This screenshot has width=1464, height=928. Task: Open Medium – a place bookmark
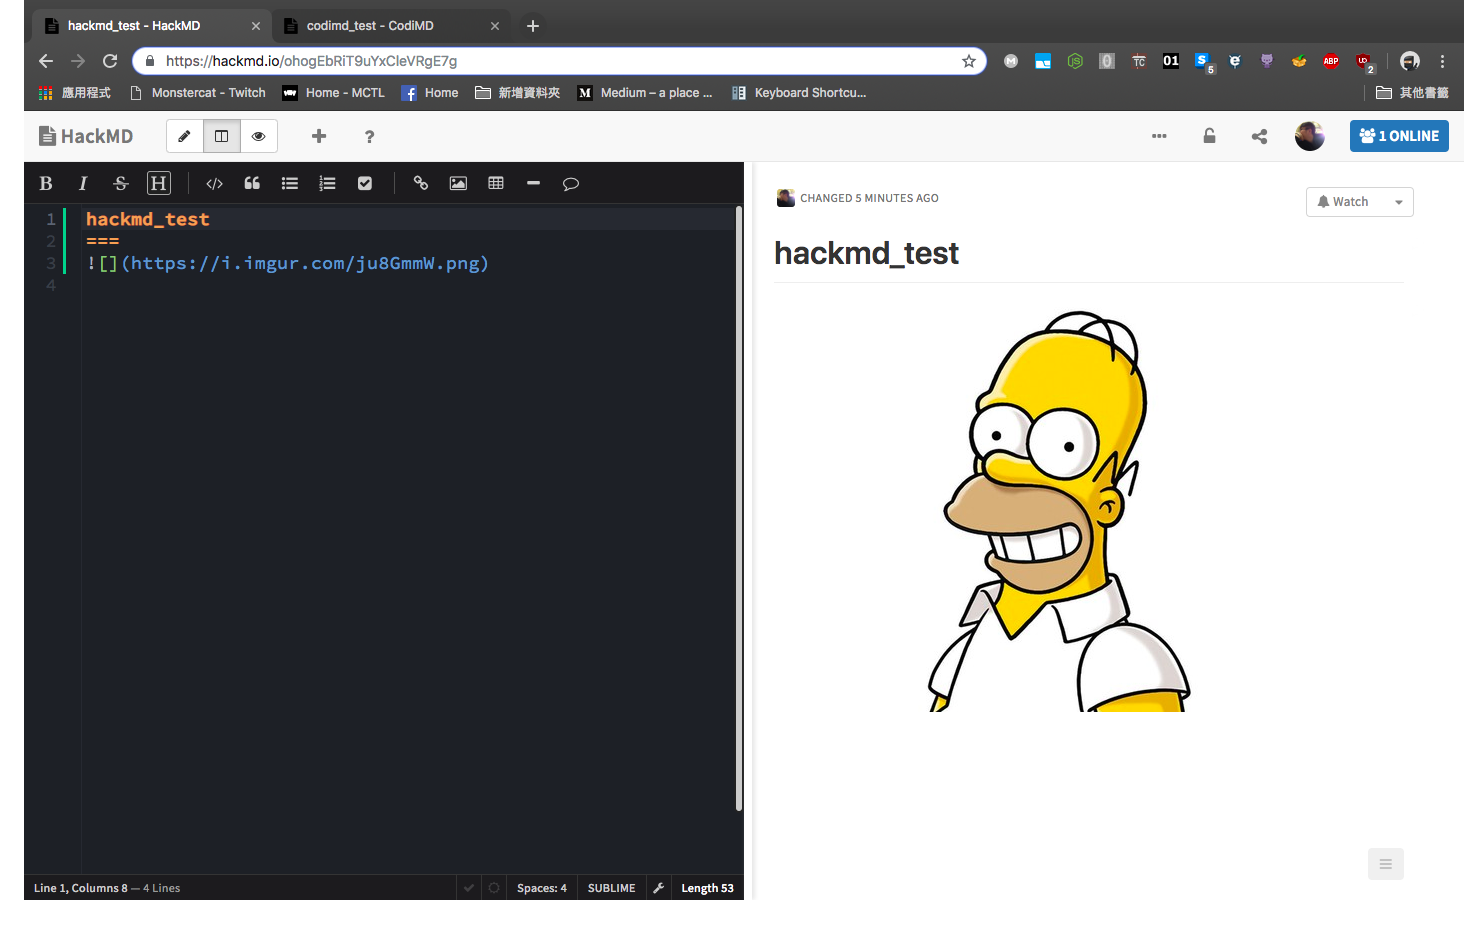point(645,93)
